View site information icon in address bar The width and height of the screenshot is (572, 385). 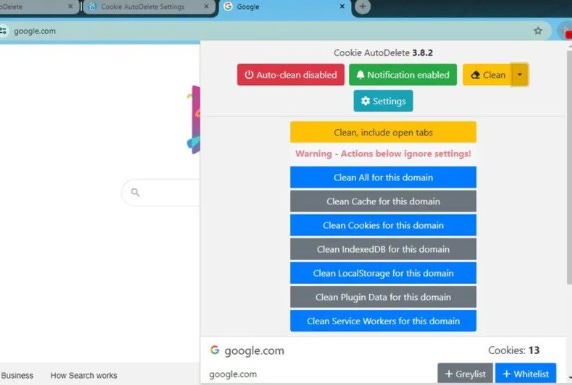(x=4, y=31)
